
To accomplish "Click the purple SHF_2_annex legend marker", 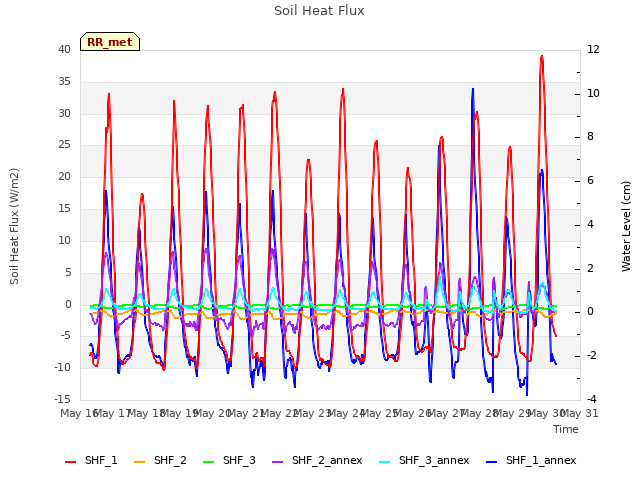I will [x=278, y=462].
